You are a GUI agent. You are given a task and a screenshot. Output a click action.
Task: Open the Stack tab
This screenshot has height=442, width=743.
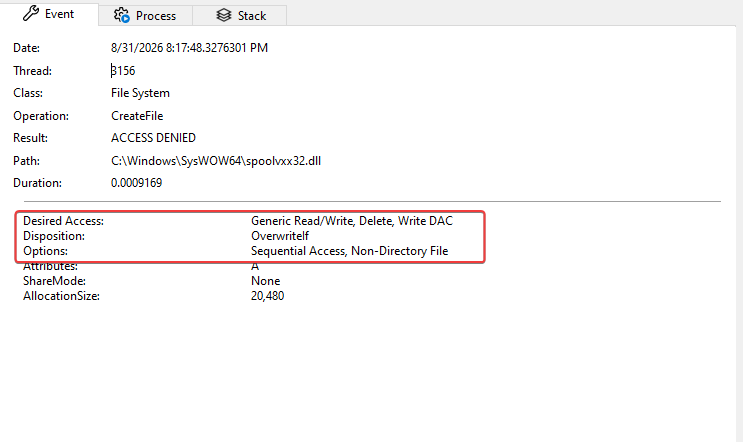240,15
